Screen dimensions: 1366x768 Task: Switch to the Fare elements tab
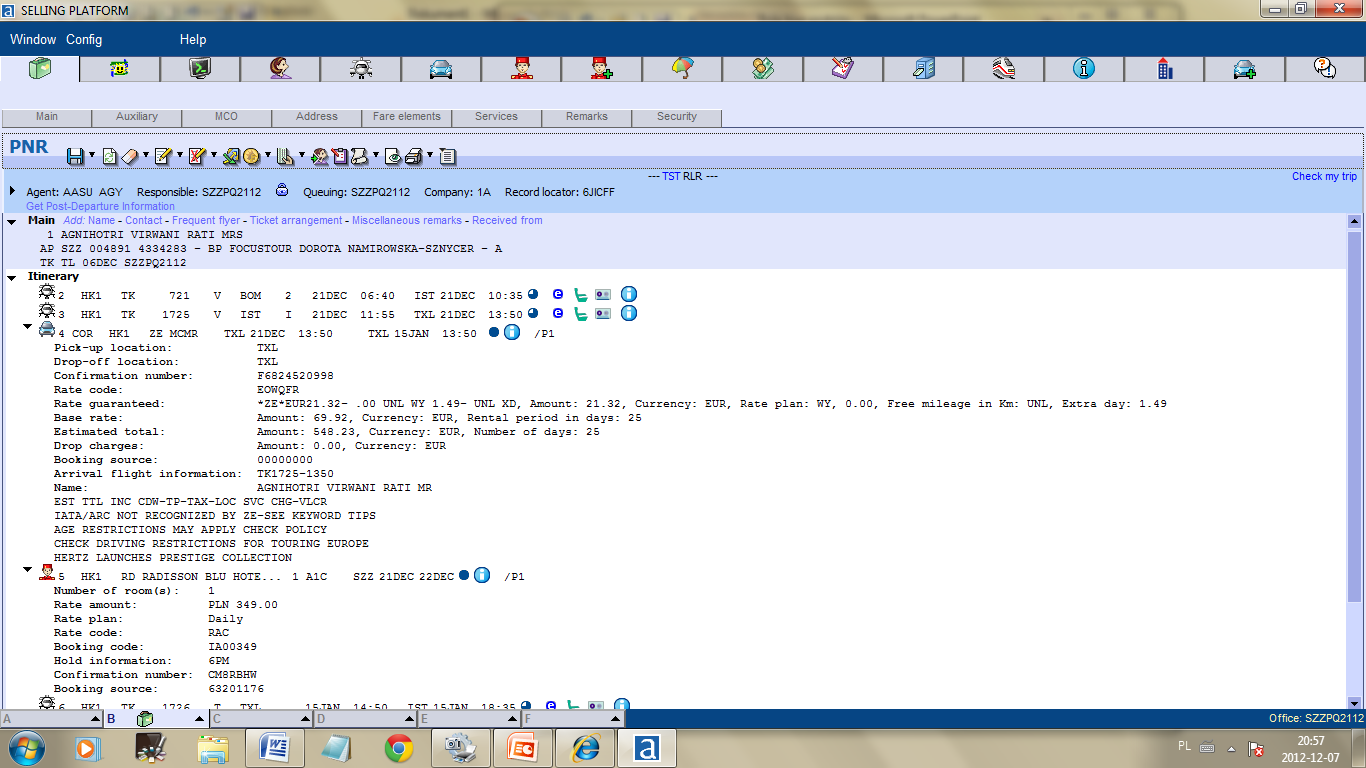(407, 117)
